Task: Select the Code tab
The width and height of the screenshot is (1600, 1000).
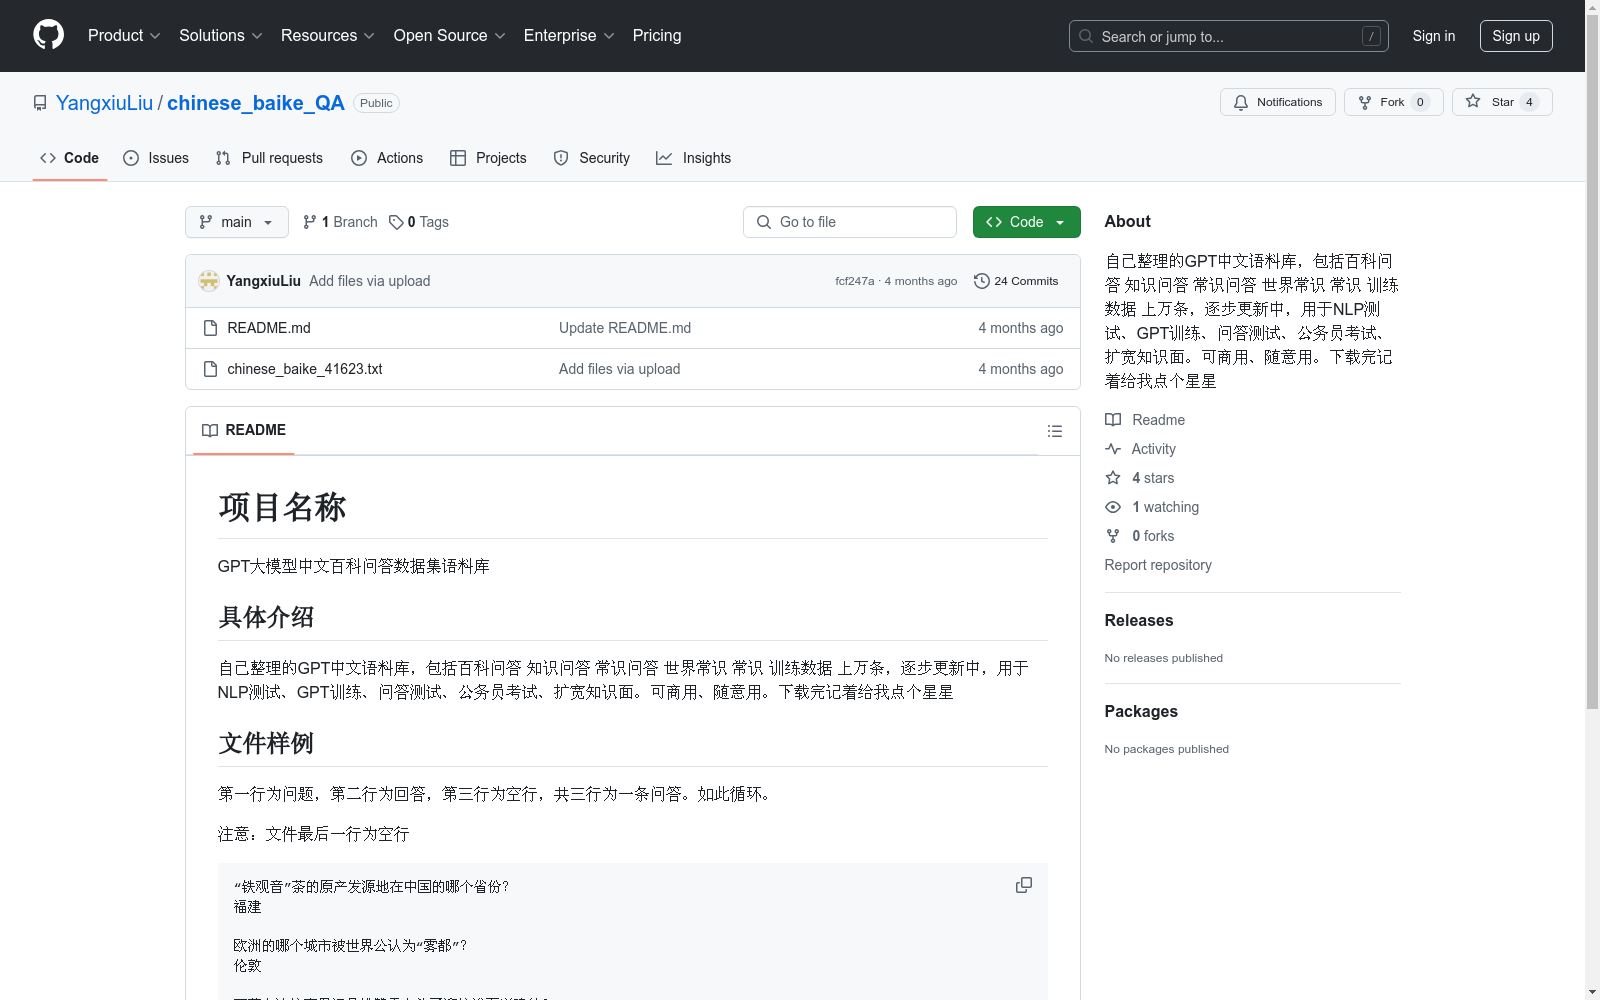Action: [69, 158]
